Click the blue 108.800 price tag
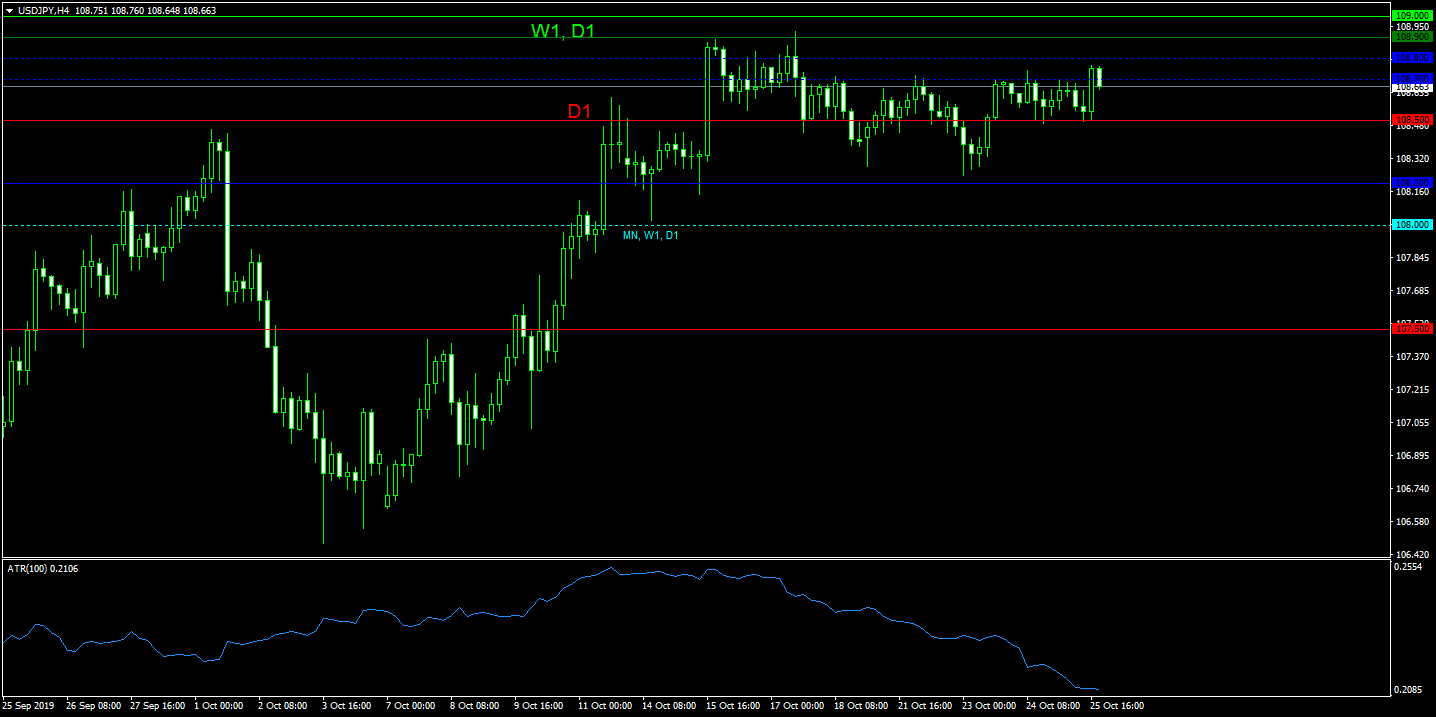Viewport: 1436px width, 717px height. [1413, 58]
